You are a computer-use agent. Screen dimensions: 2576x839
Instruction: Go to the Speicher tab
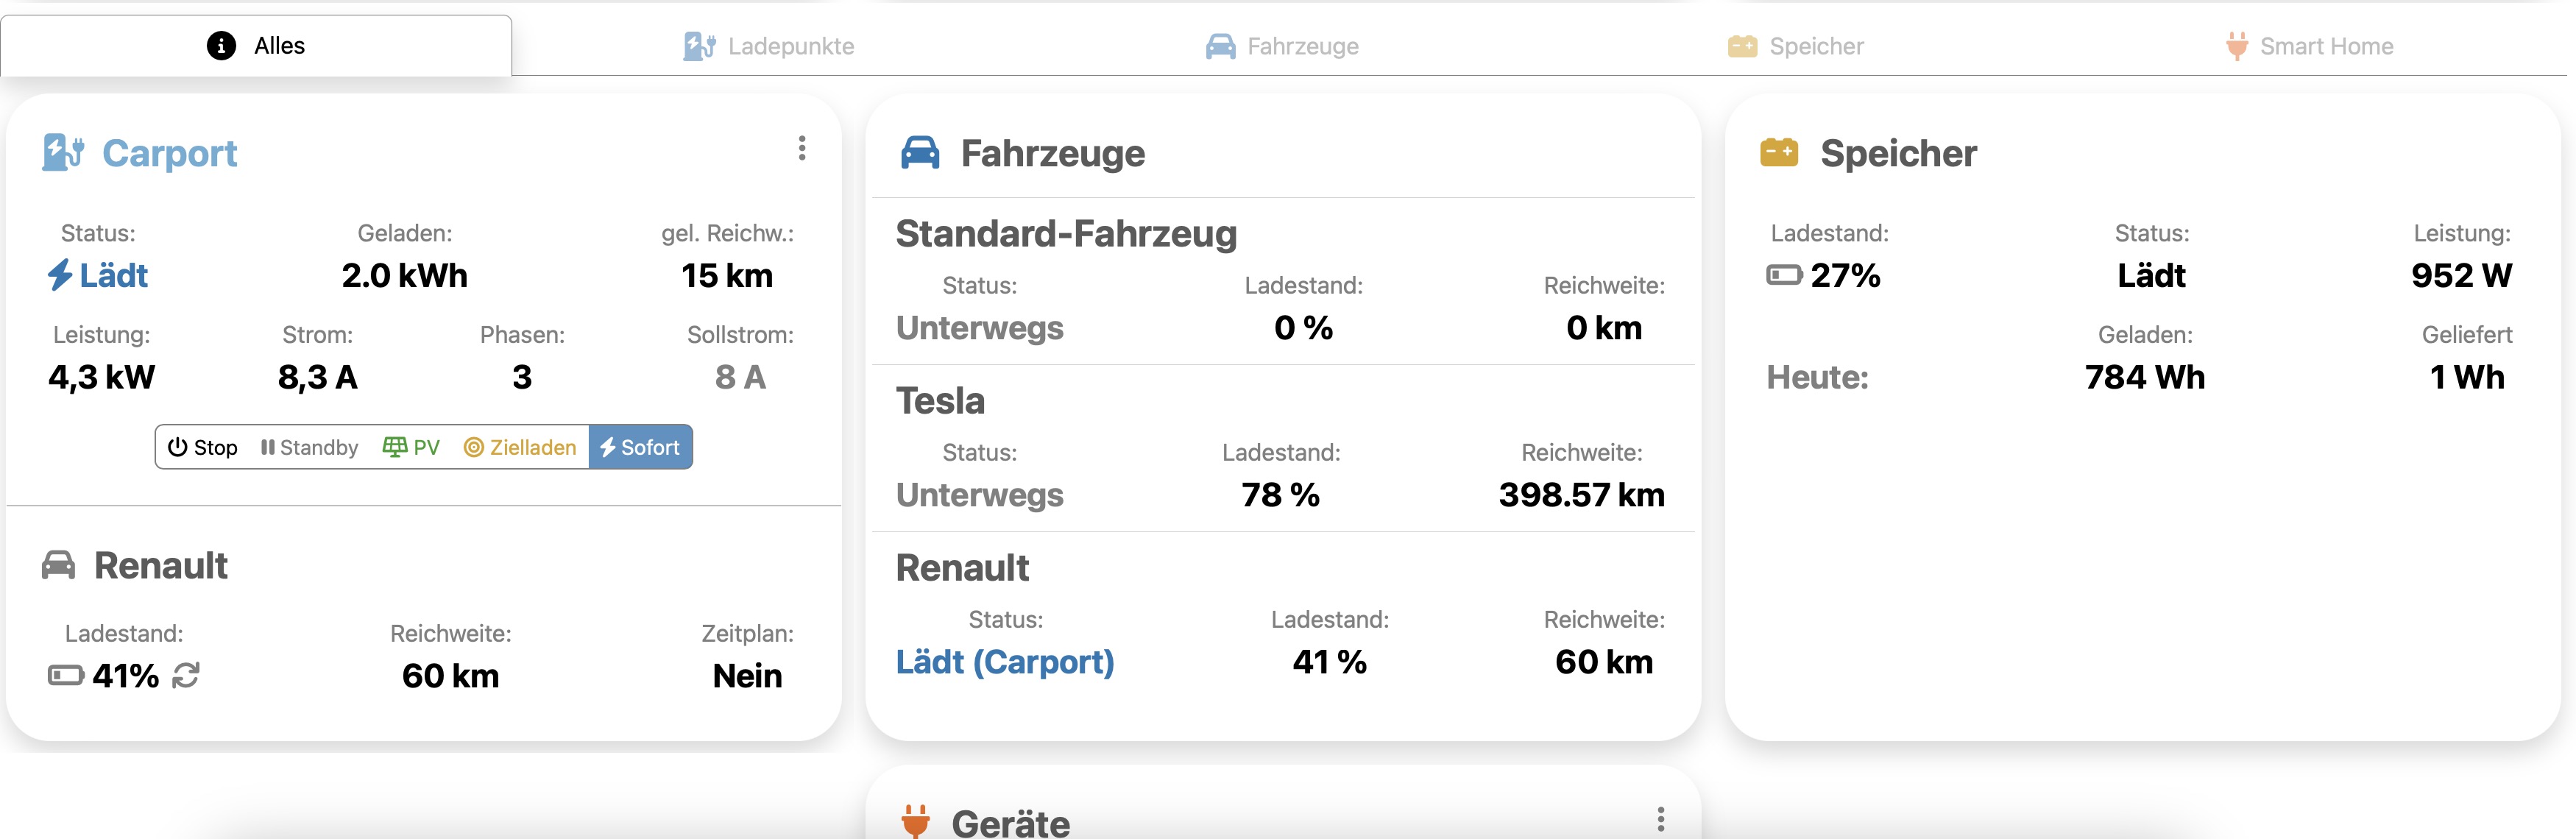click(1796, 46)
